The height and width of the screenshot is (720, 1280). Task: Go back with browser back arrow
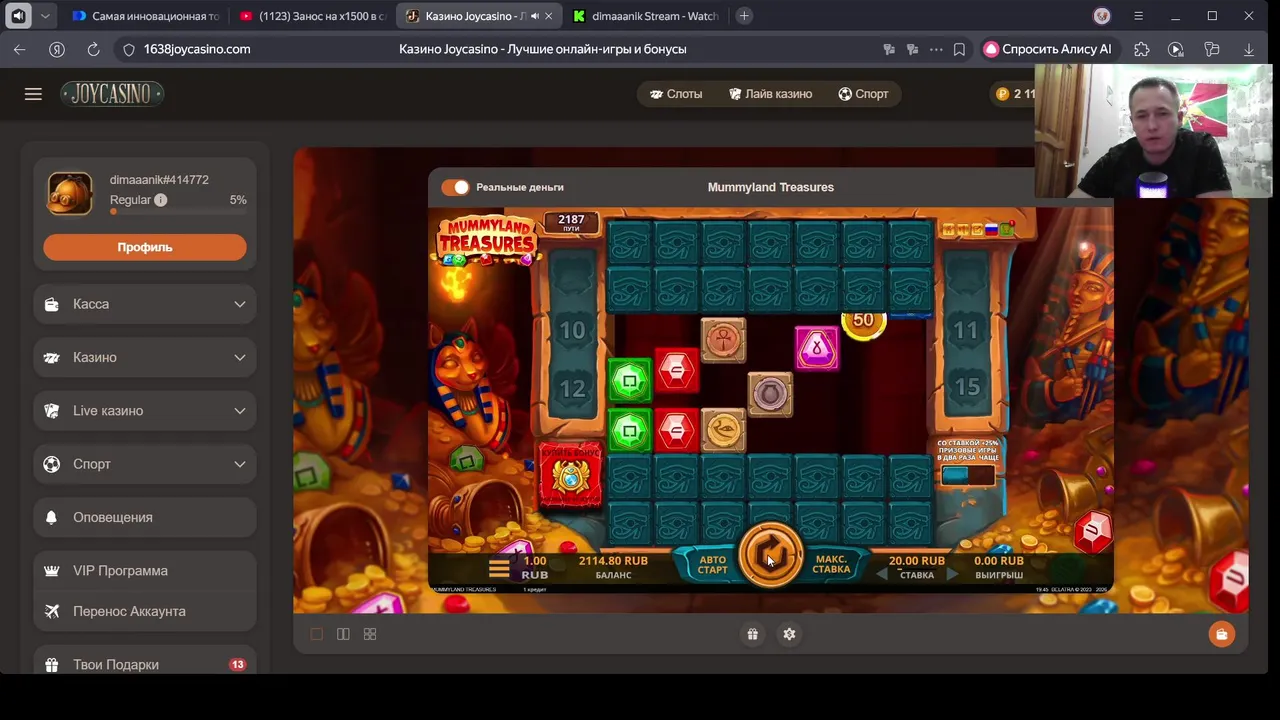point(20,49)
